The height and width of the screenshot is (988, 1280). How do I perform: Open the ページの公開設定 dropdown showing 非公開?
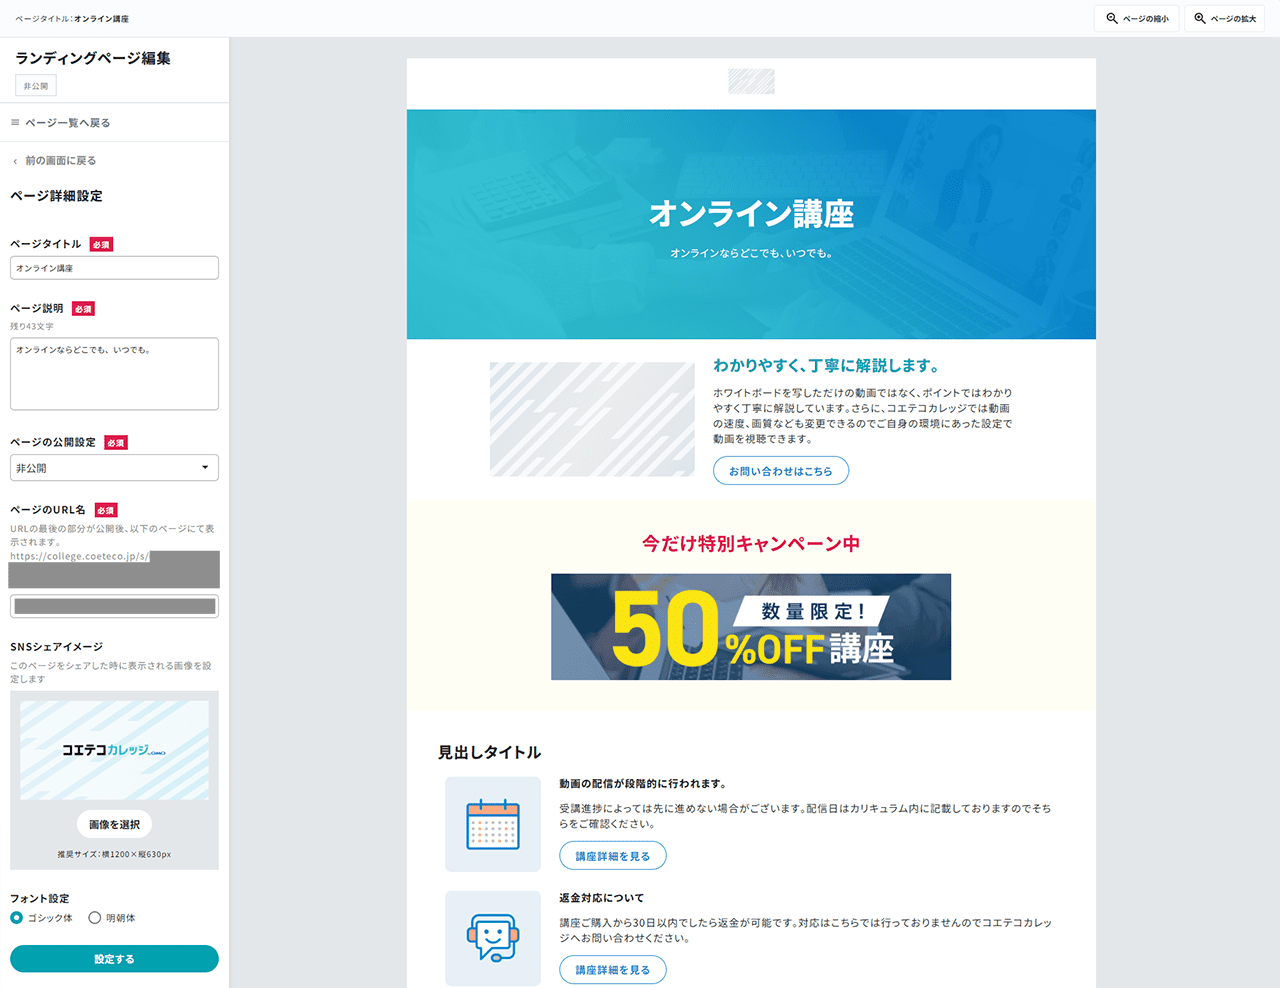(x=114, y=467)
